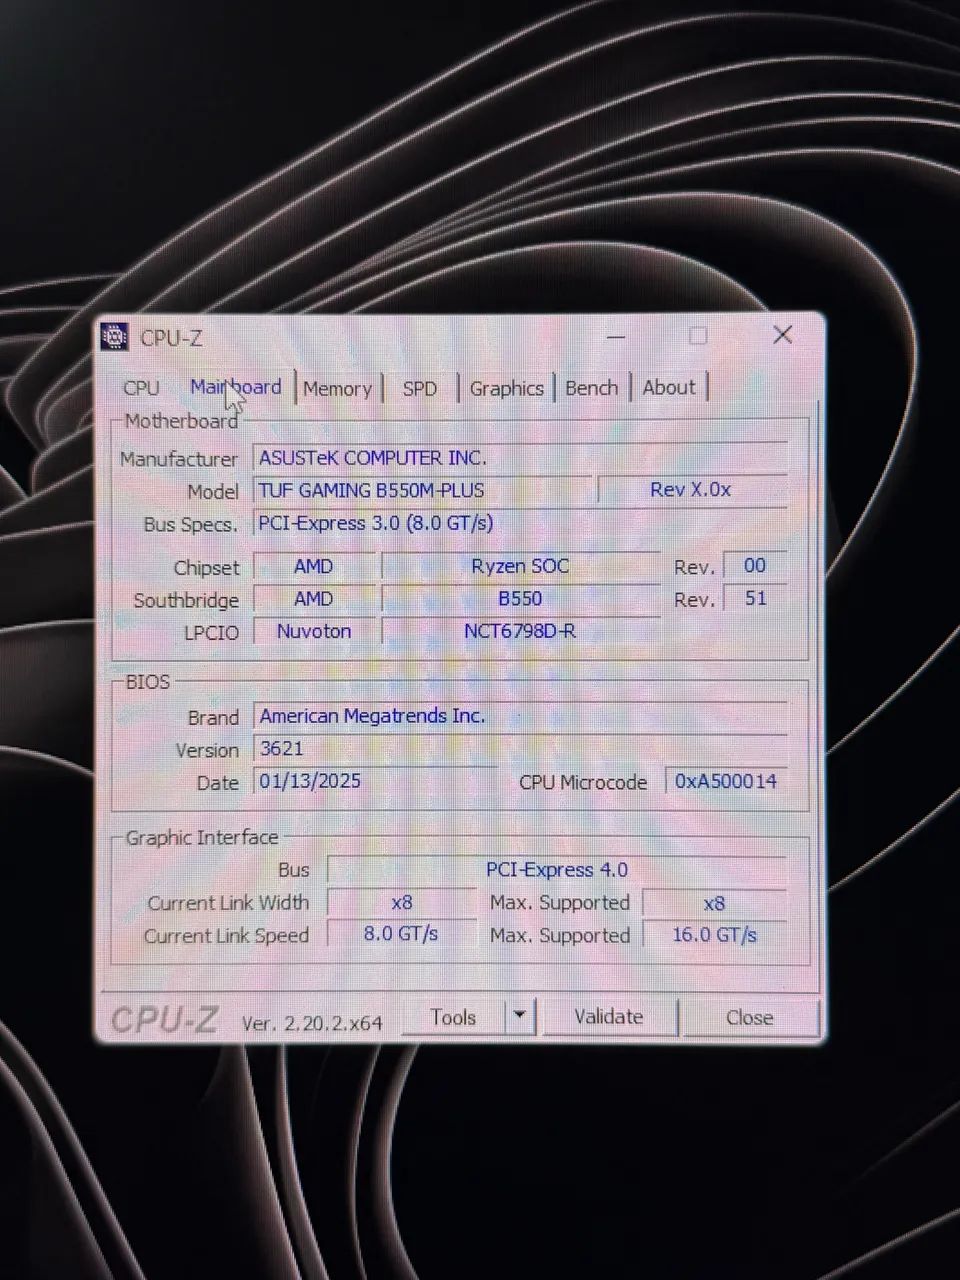Viewport: 960px width, 1280px height.
Task: Click the Bus Specs PCI-Express 3.0 value
Action: click(x=520, y=523)
